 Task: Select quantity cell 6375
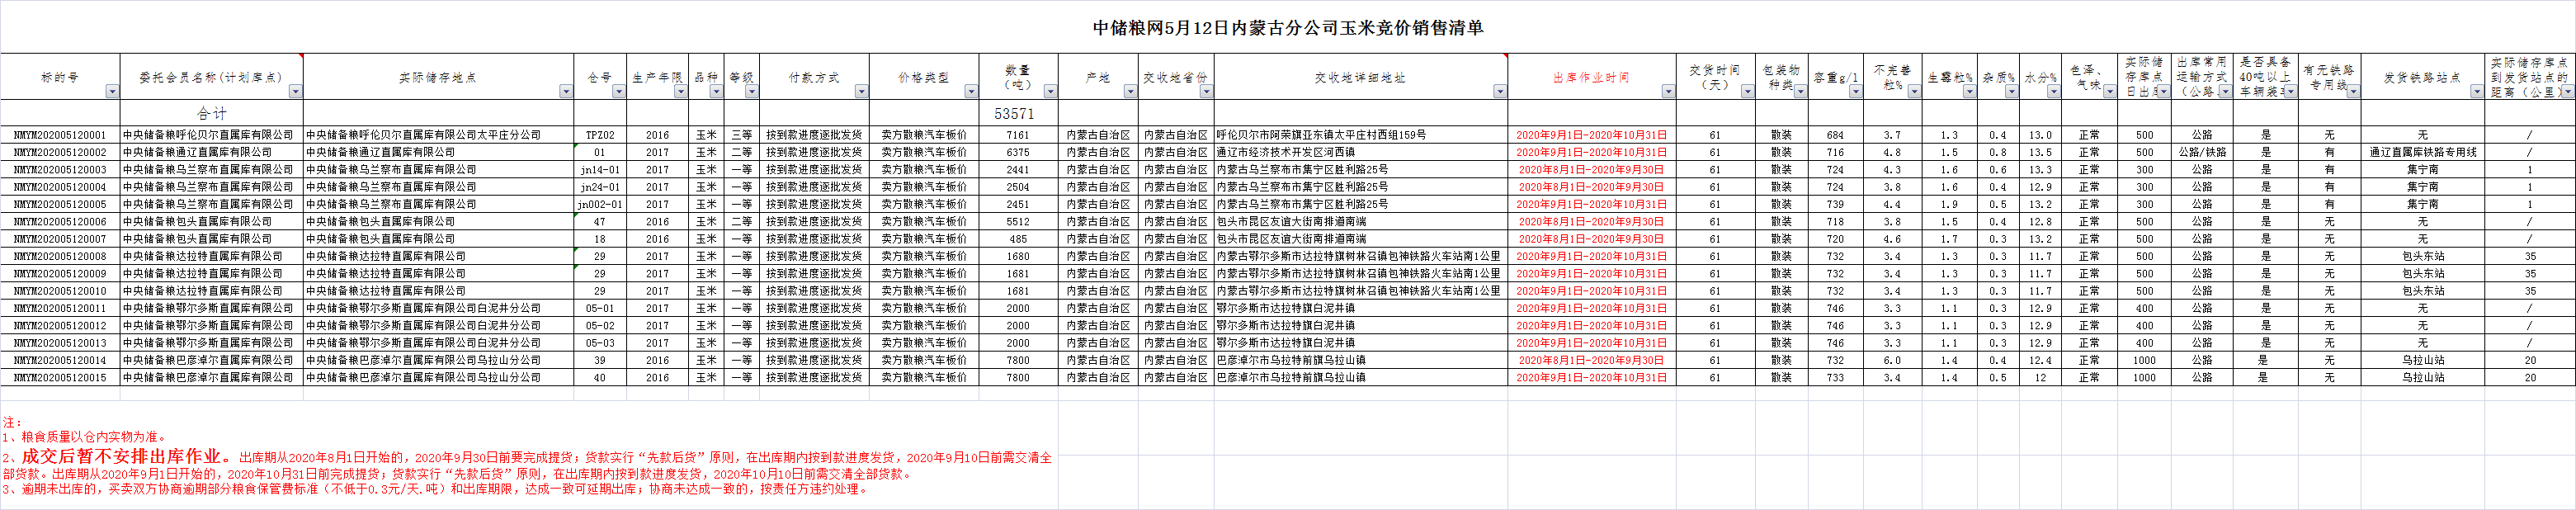click(1018, 152)
